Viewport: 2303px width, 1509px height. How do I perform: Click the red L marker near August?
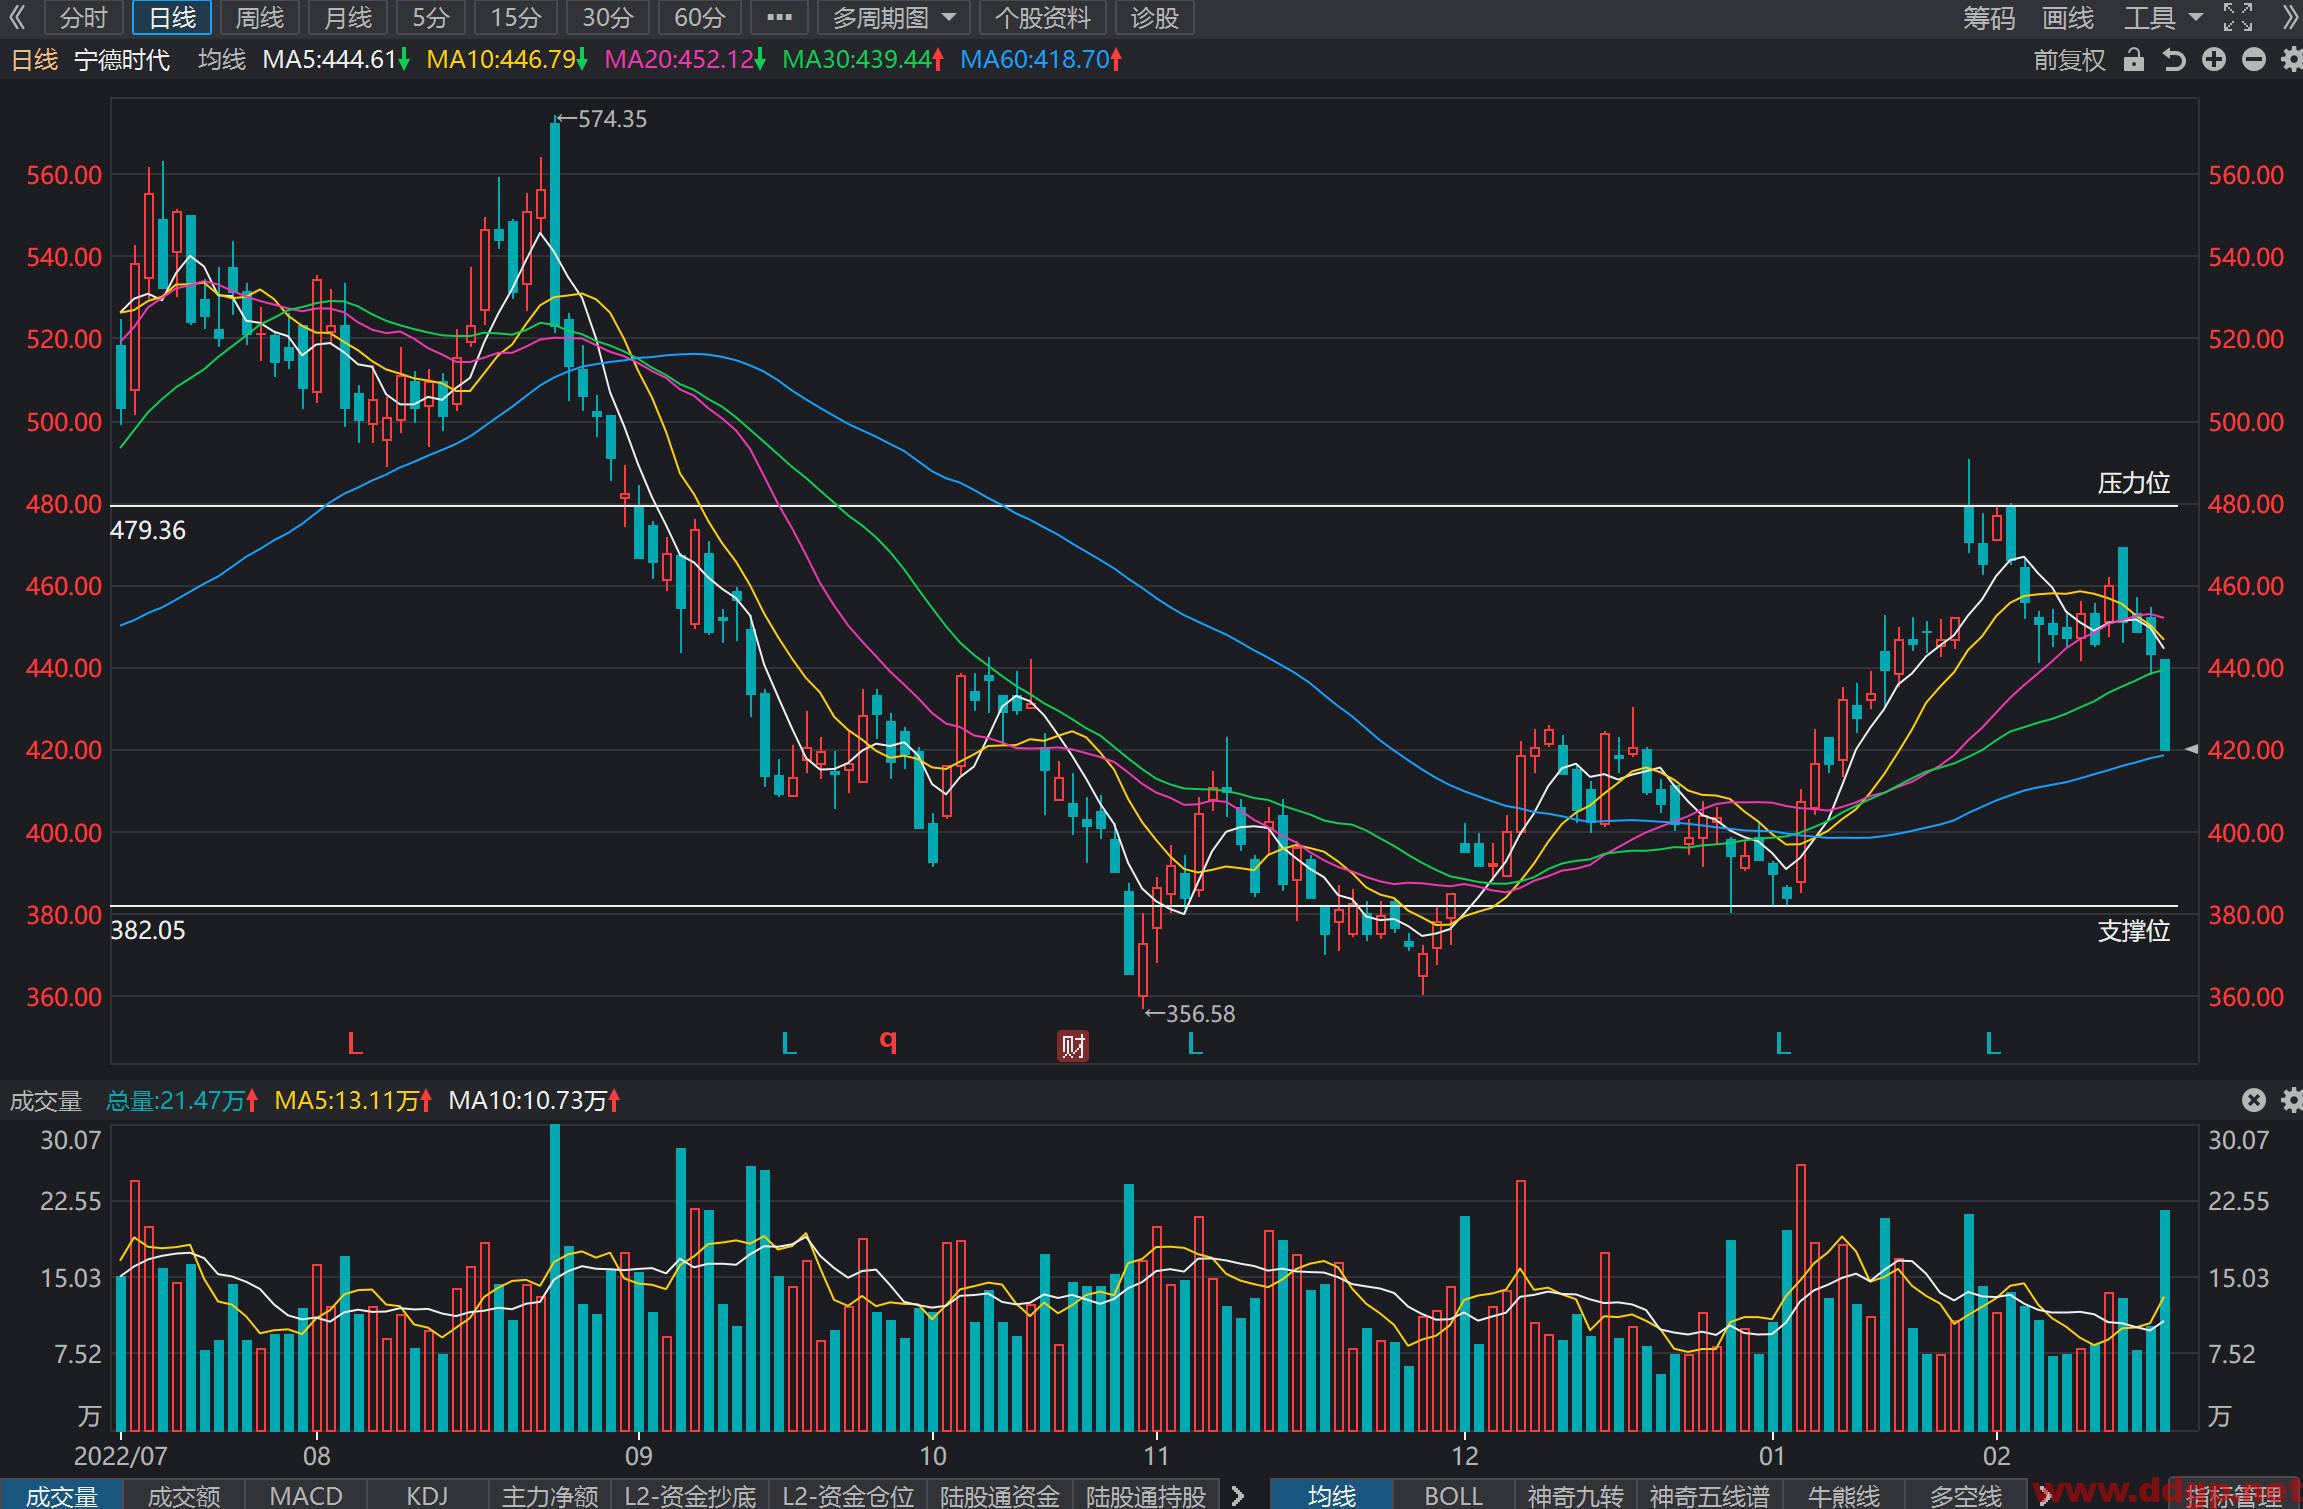tap(354, 1045)
